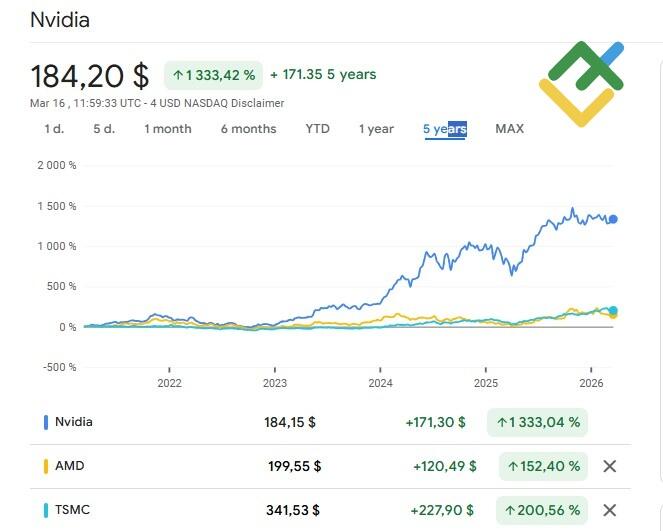Click AMD price 199,55 $
This screenshot has width=663, height=531.
(295, 466)
